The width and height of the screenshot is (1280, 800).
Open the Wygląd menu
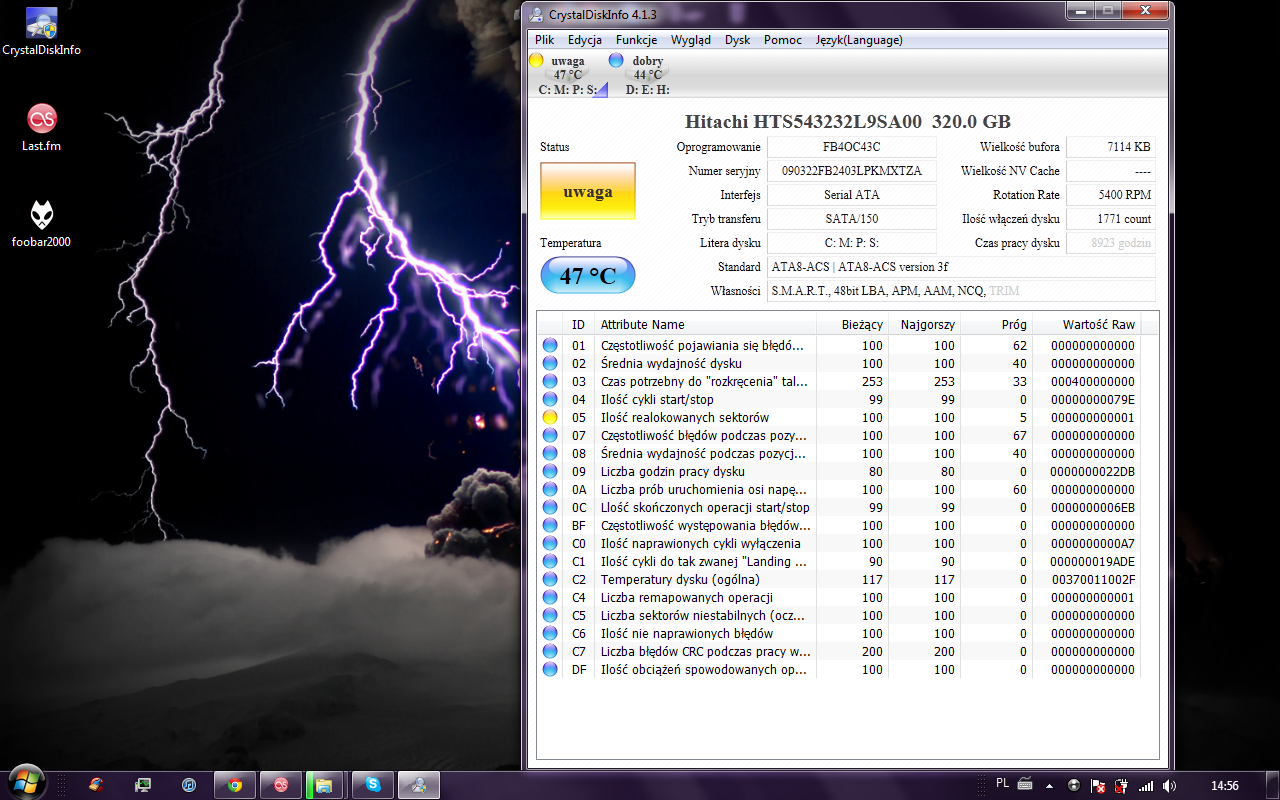point(691,40)
